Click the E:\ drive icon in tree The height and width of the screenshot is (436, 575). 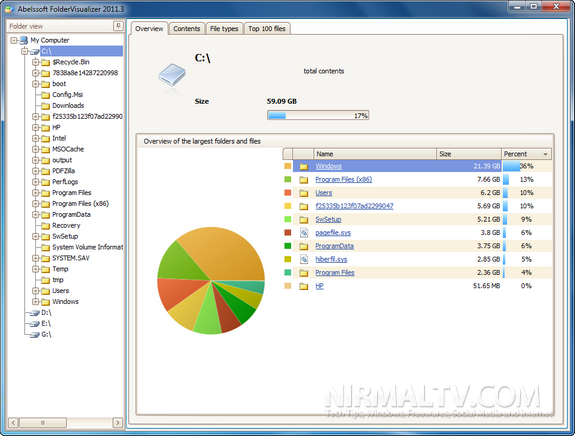coord(35,324)
